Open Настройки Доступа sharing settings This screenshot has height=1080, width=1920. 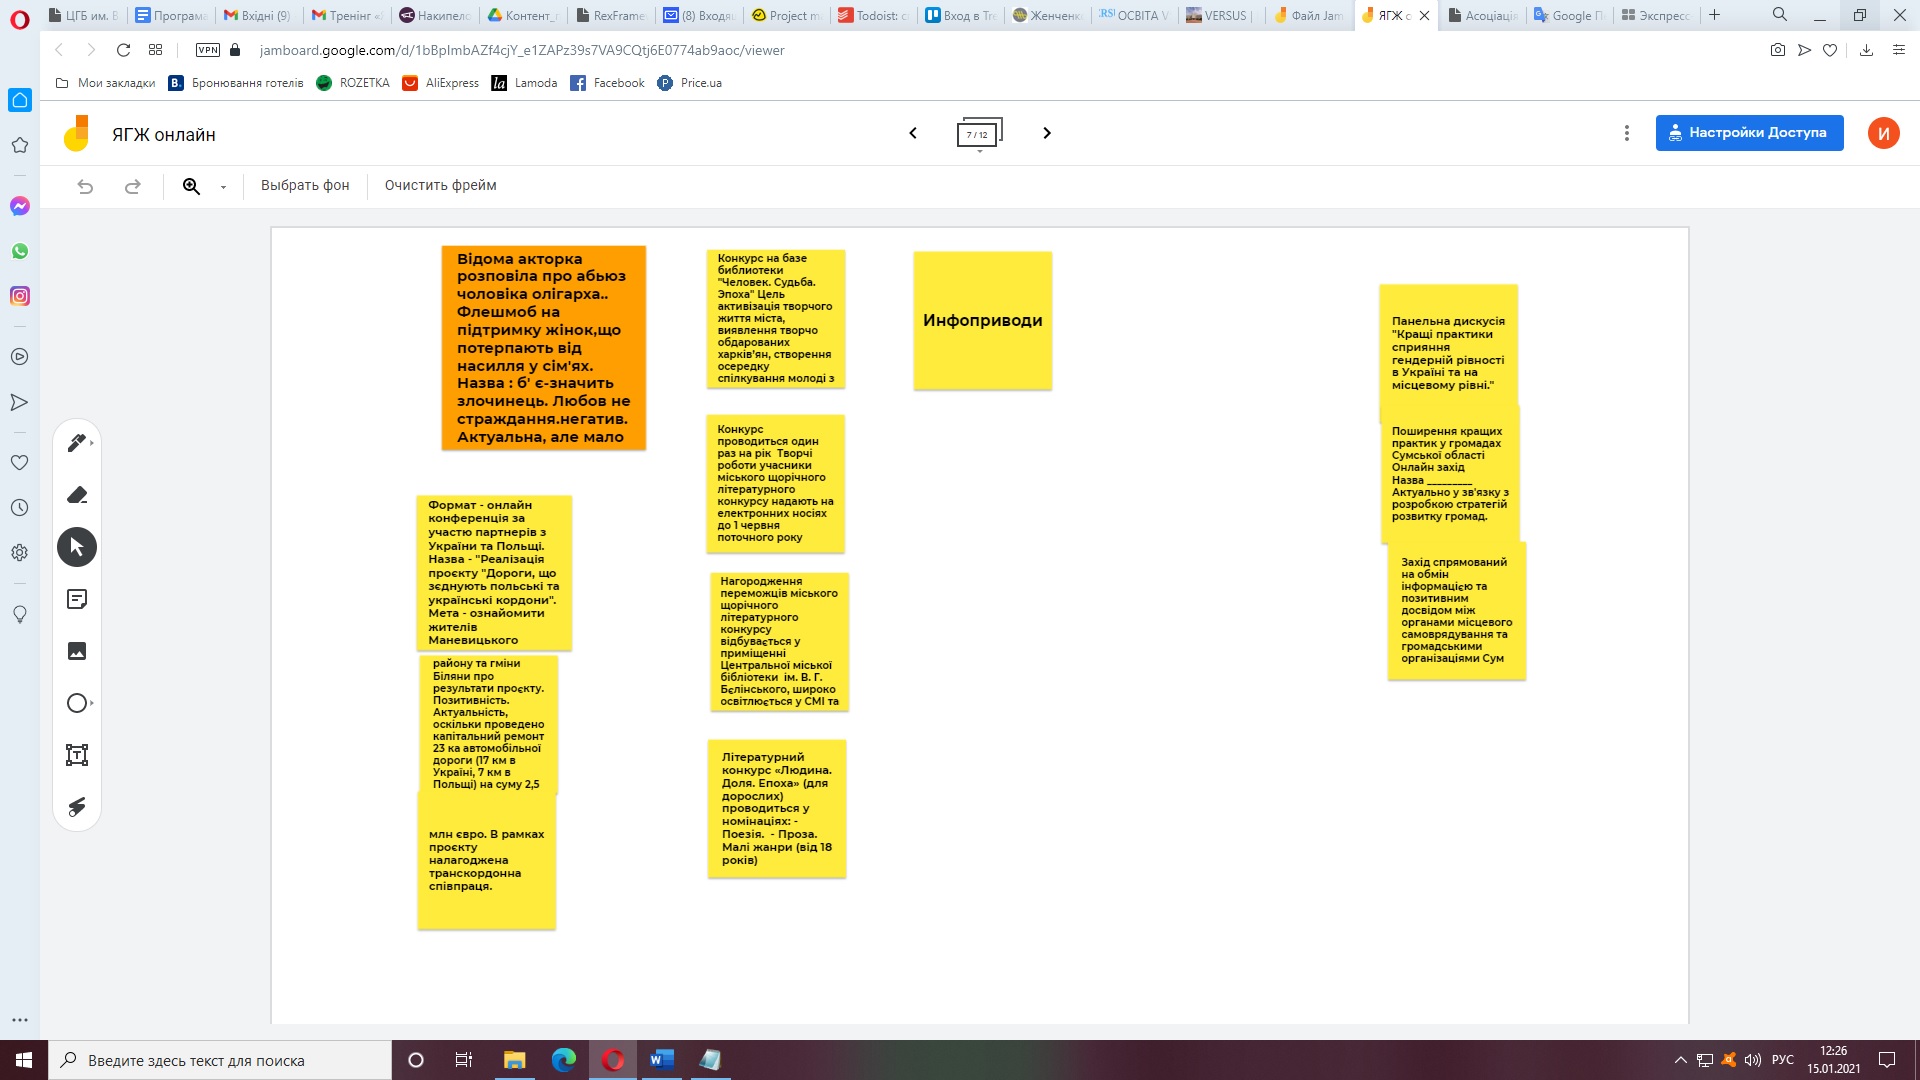[x=1749, y=133]
